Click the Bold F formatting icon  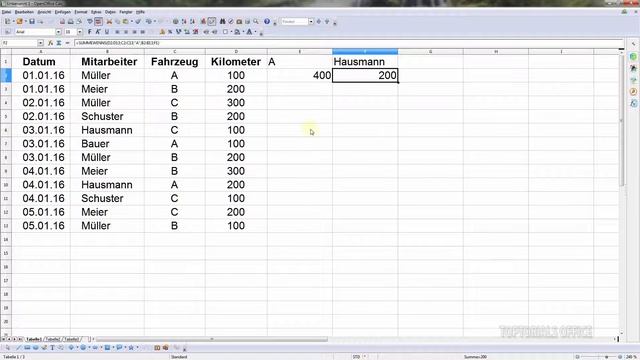[x=89, y=32]
